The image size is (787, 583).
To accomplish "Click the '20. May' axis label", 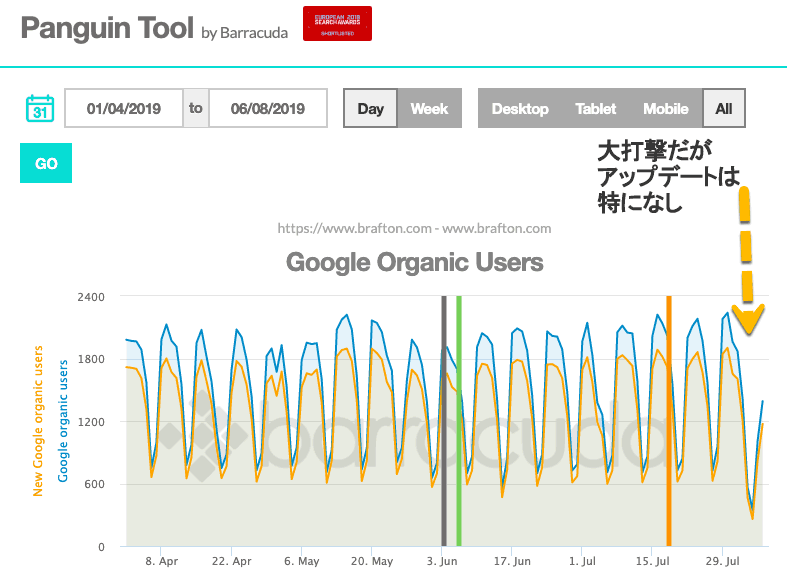I will click(372, 561).
